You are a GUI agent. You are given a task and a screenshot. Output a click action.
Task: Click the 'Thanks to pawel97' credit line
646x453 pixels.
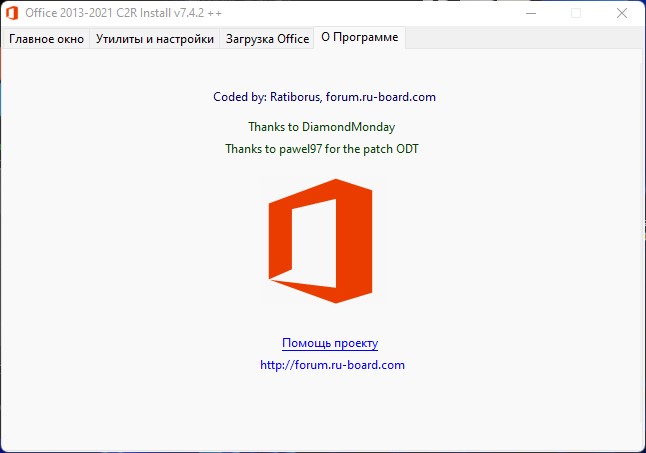tap(329, 148)
